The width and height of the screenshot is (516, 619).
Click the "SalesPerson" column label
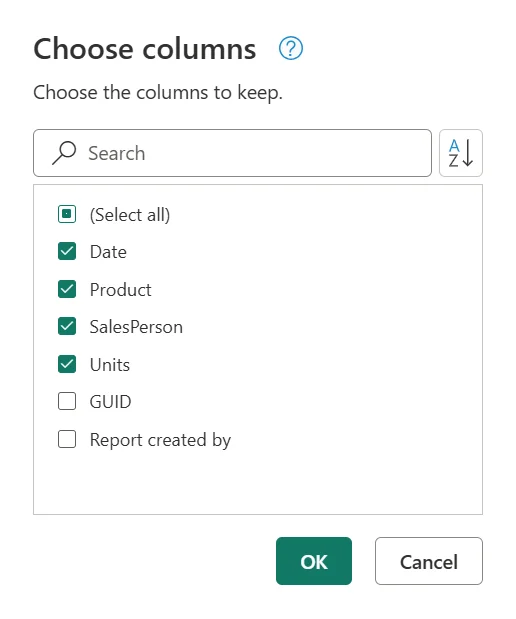(136, 327)
